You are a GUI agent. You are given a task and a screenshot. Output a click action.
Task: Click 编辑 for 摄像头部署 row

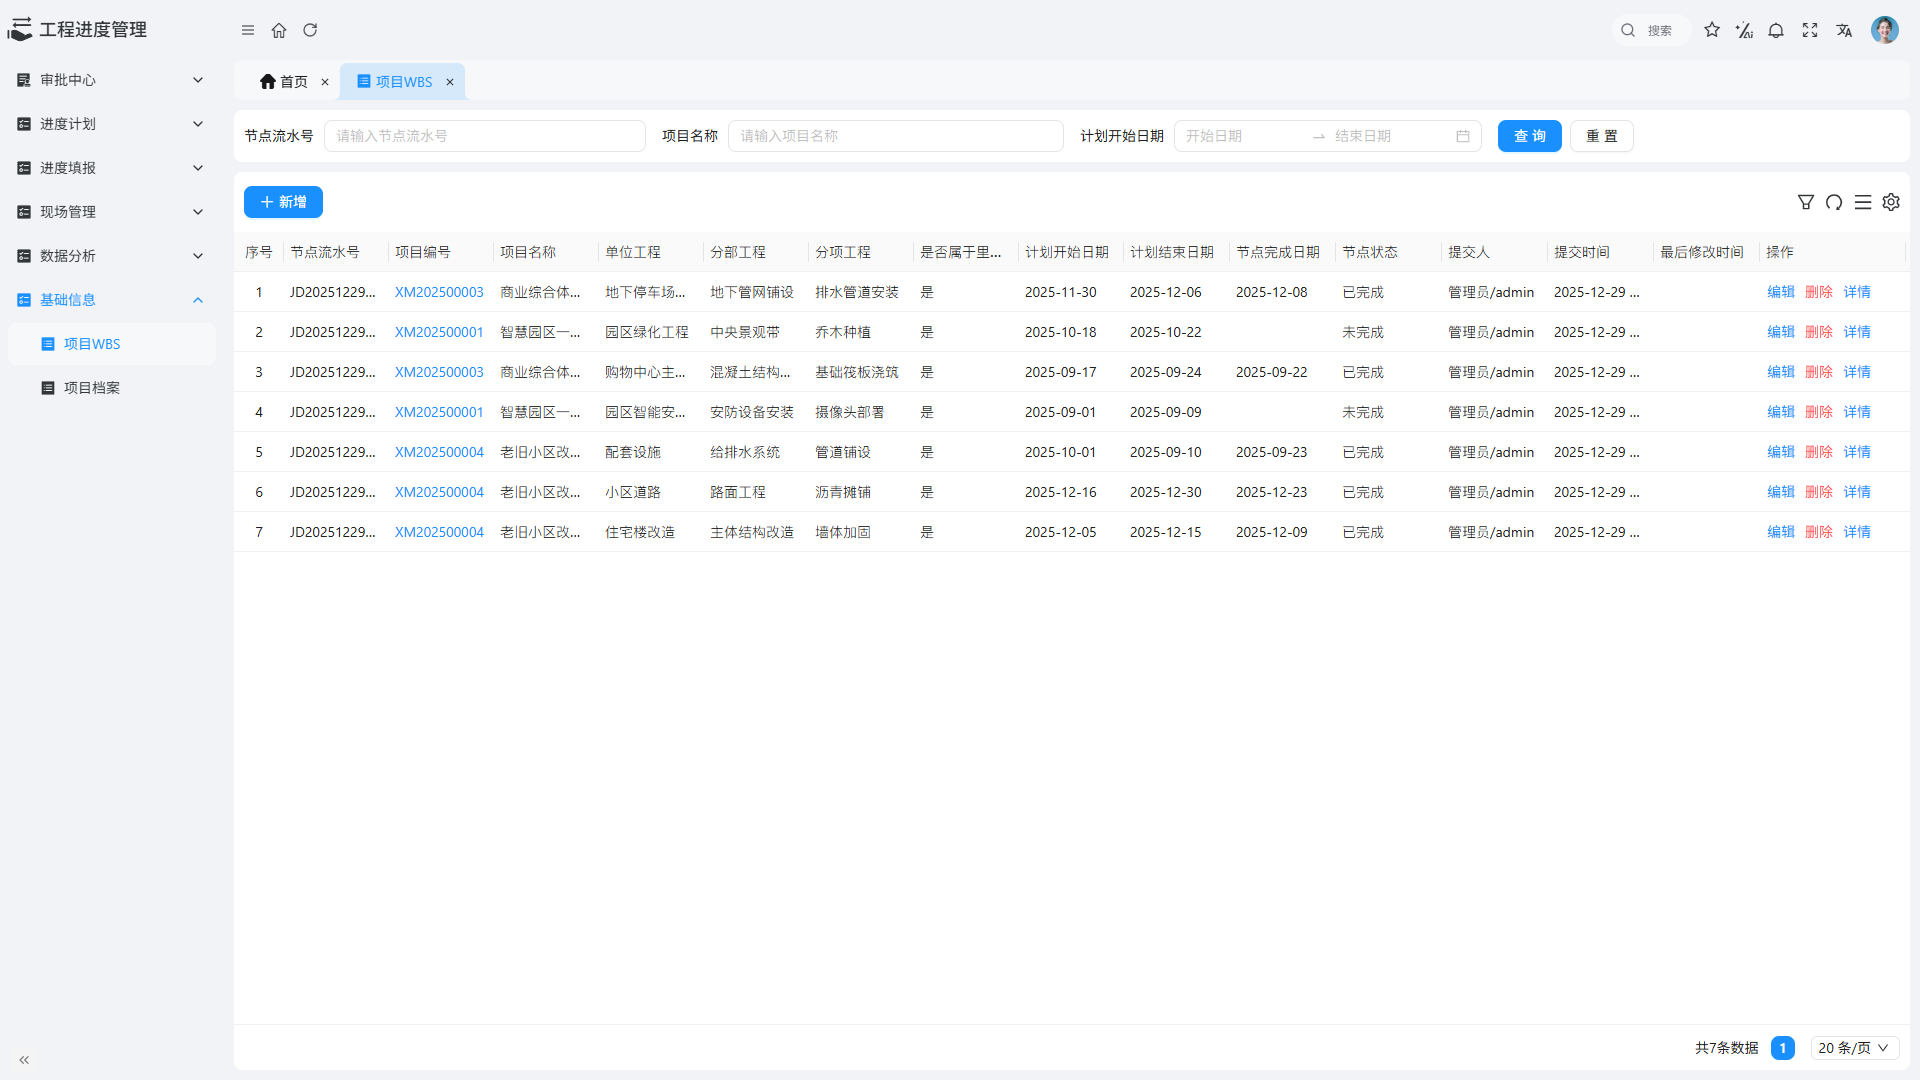tap(1780, 412)
